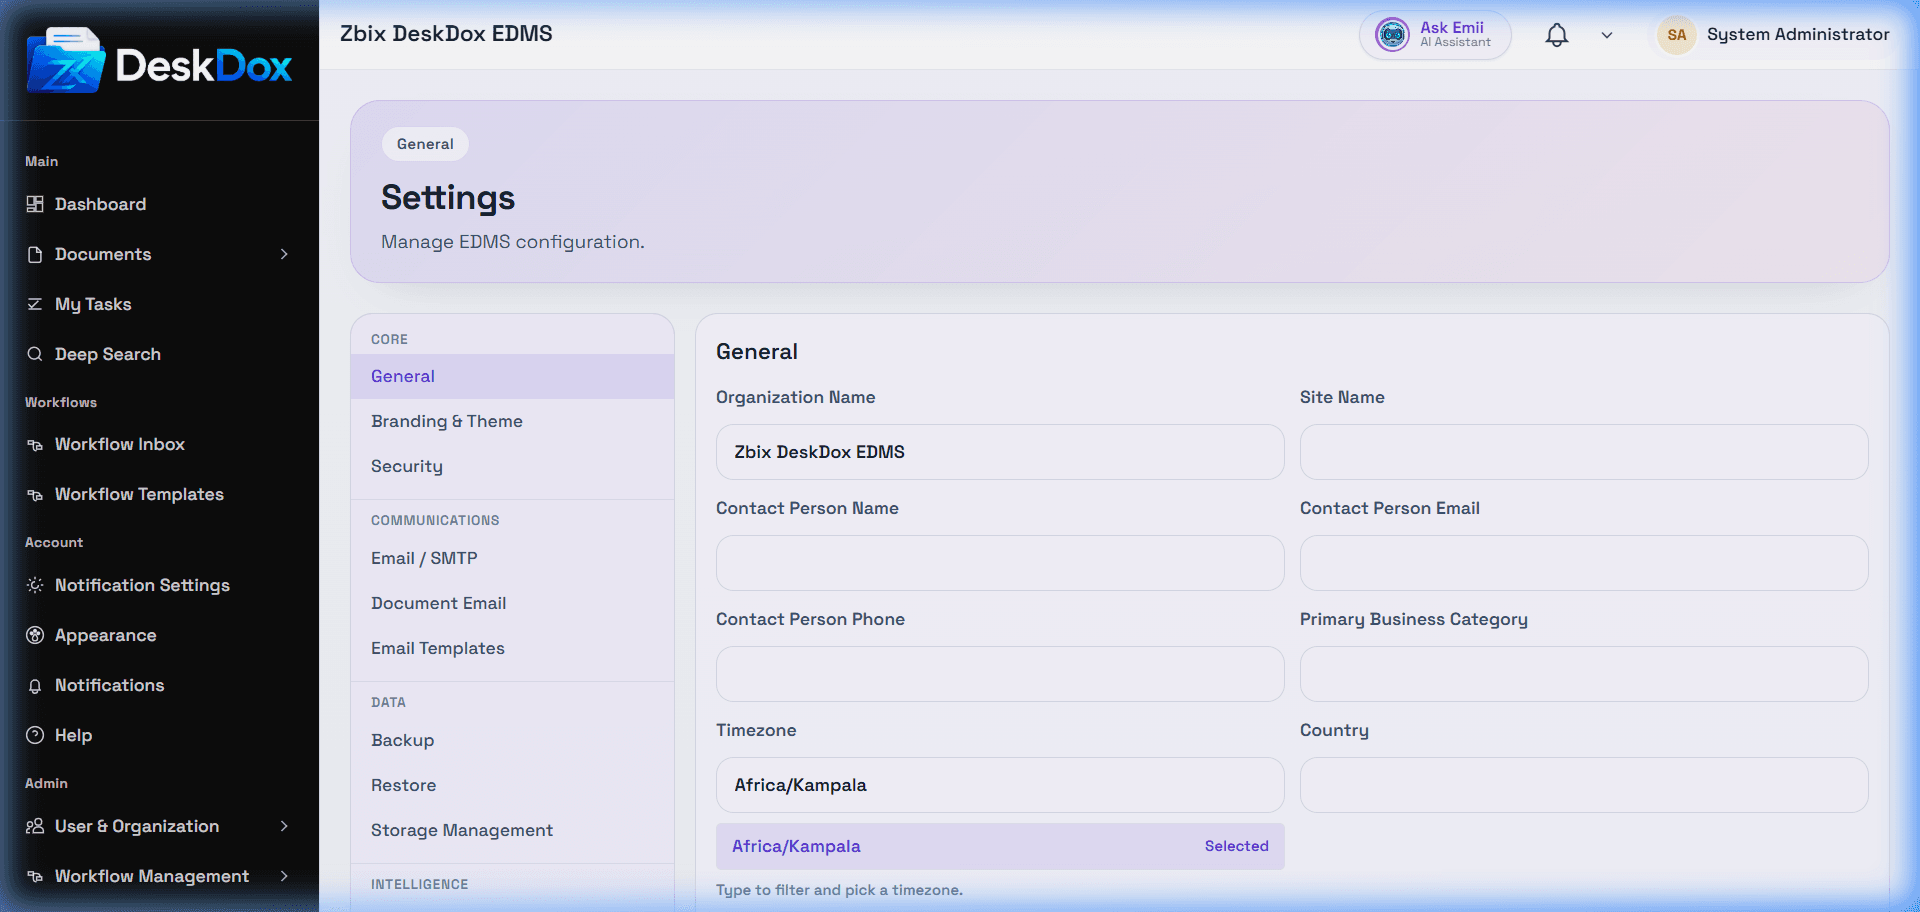Click the Workflow Management icon
Viewport: 1920px width, 912px height.
tap(35, 876)
